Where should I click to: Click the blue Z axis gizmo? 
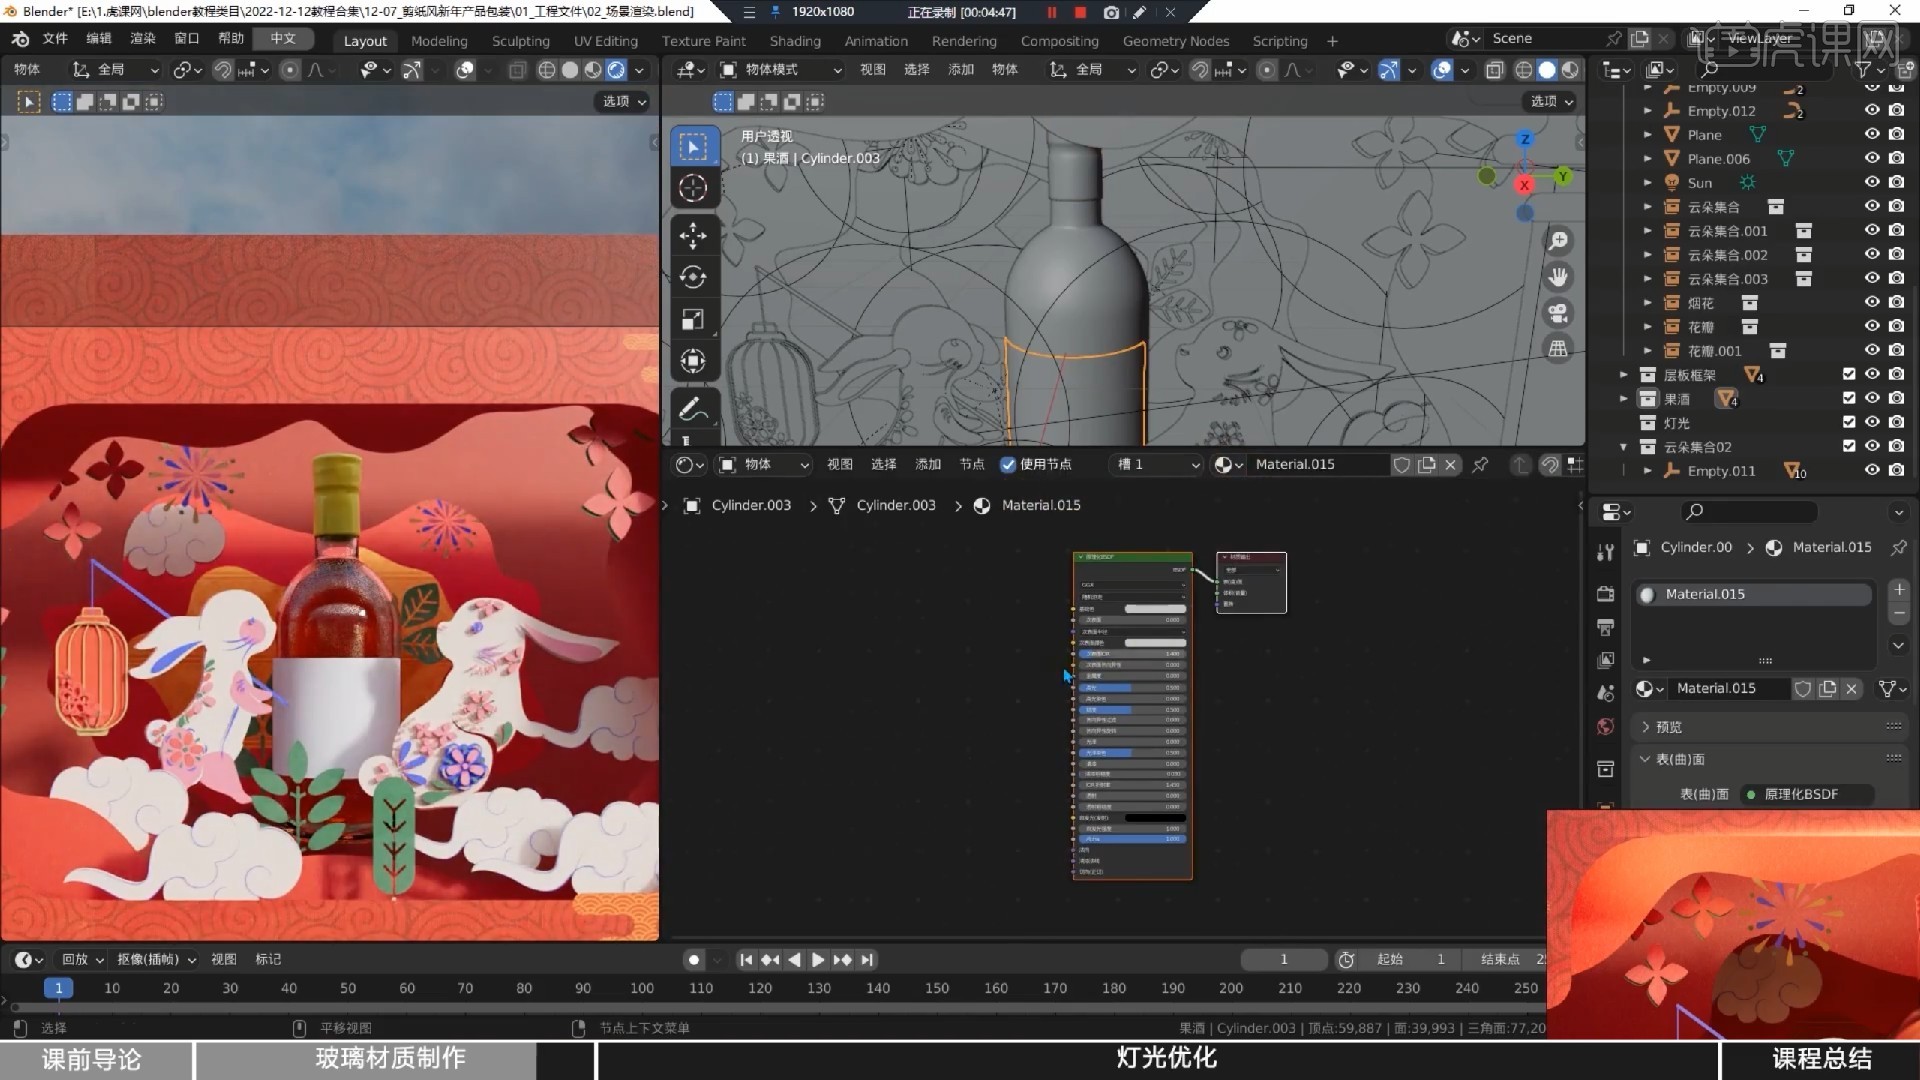coord(1525,139)
